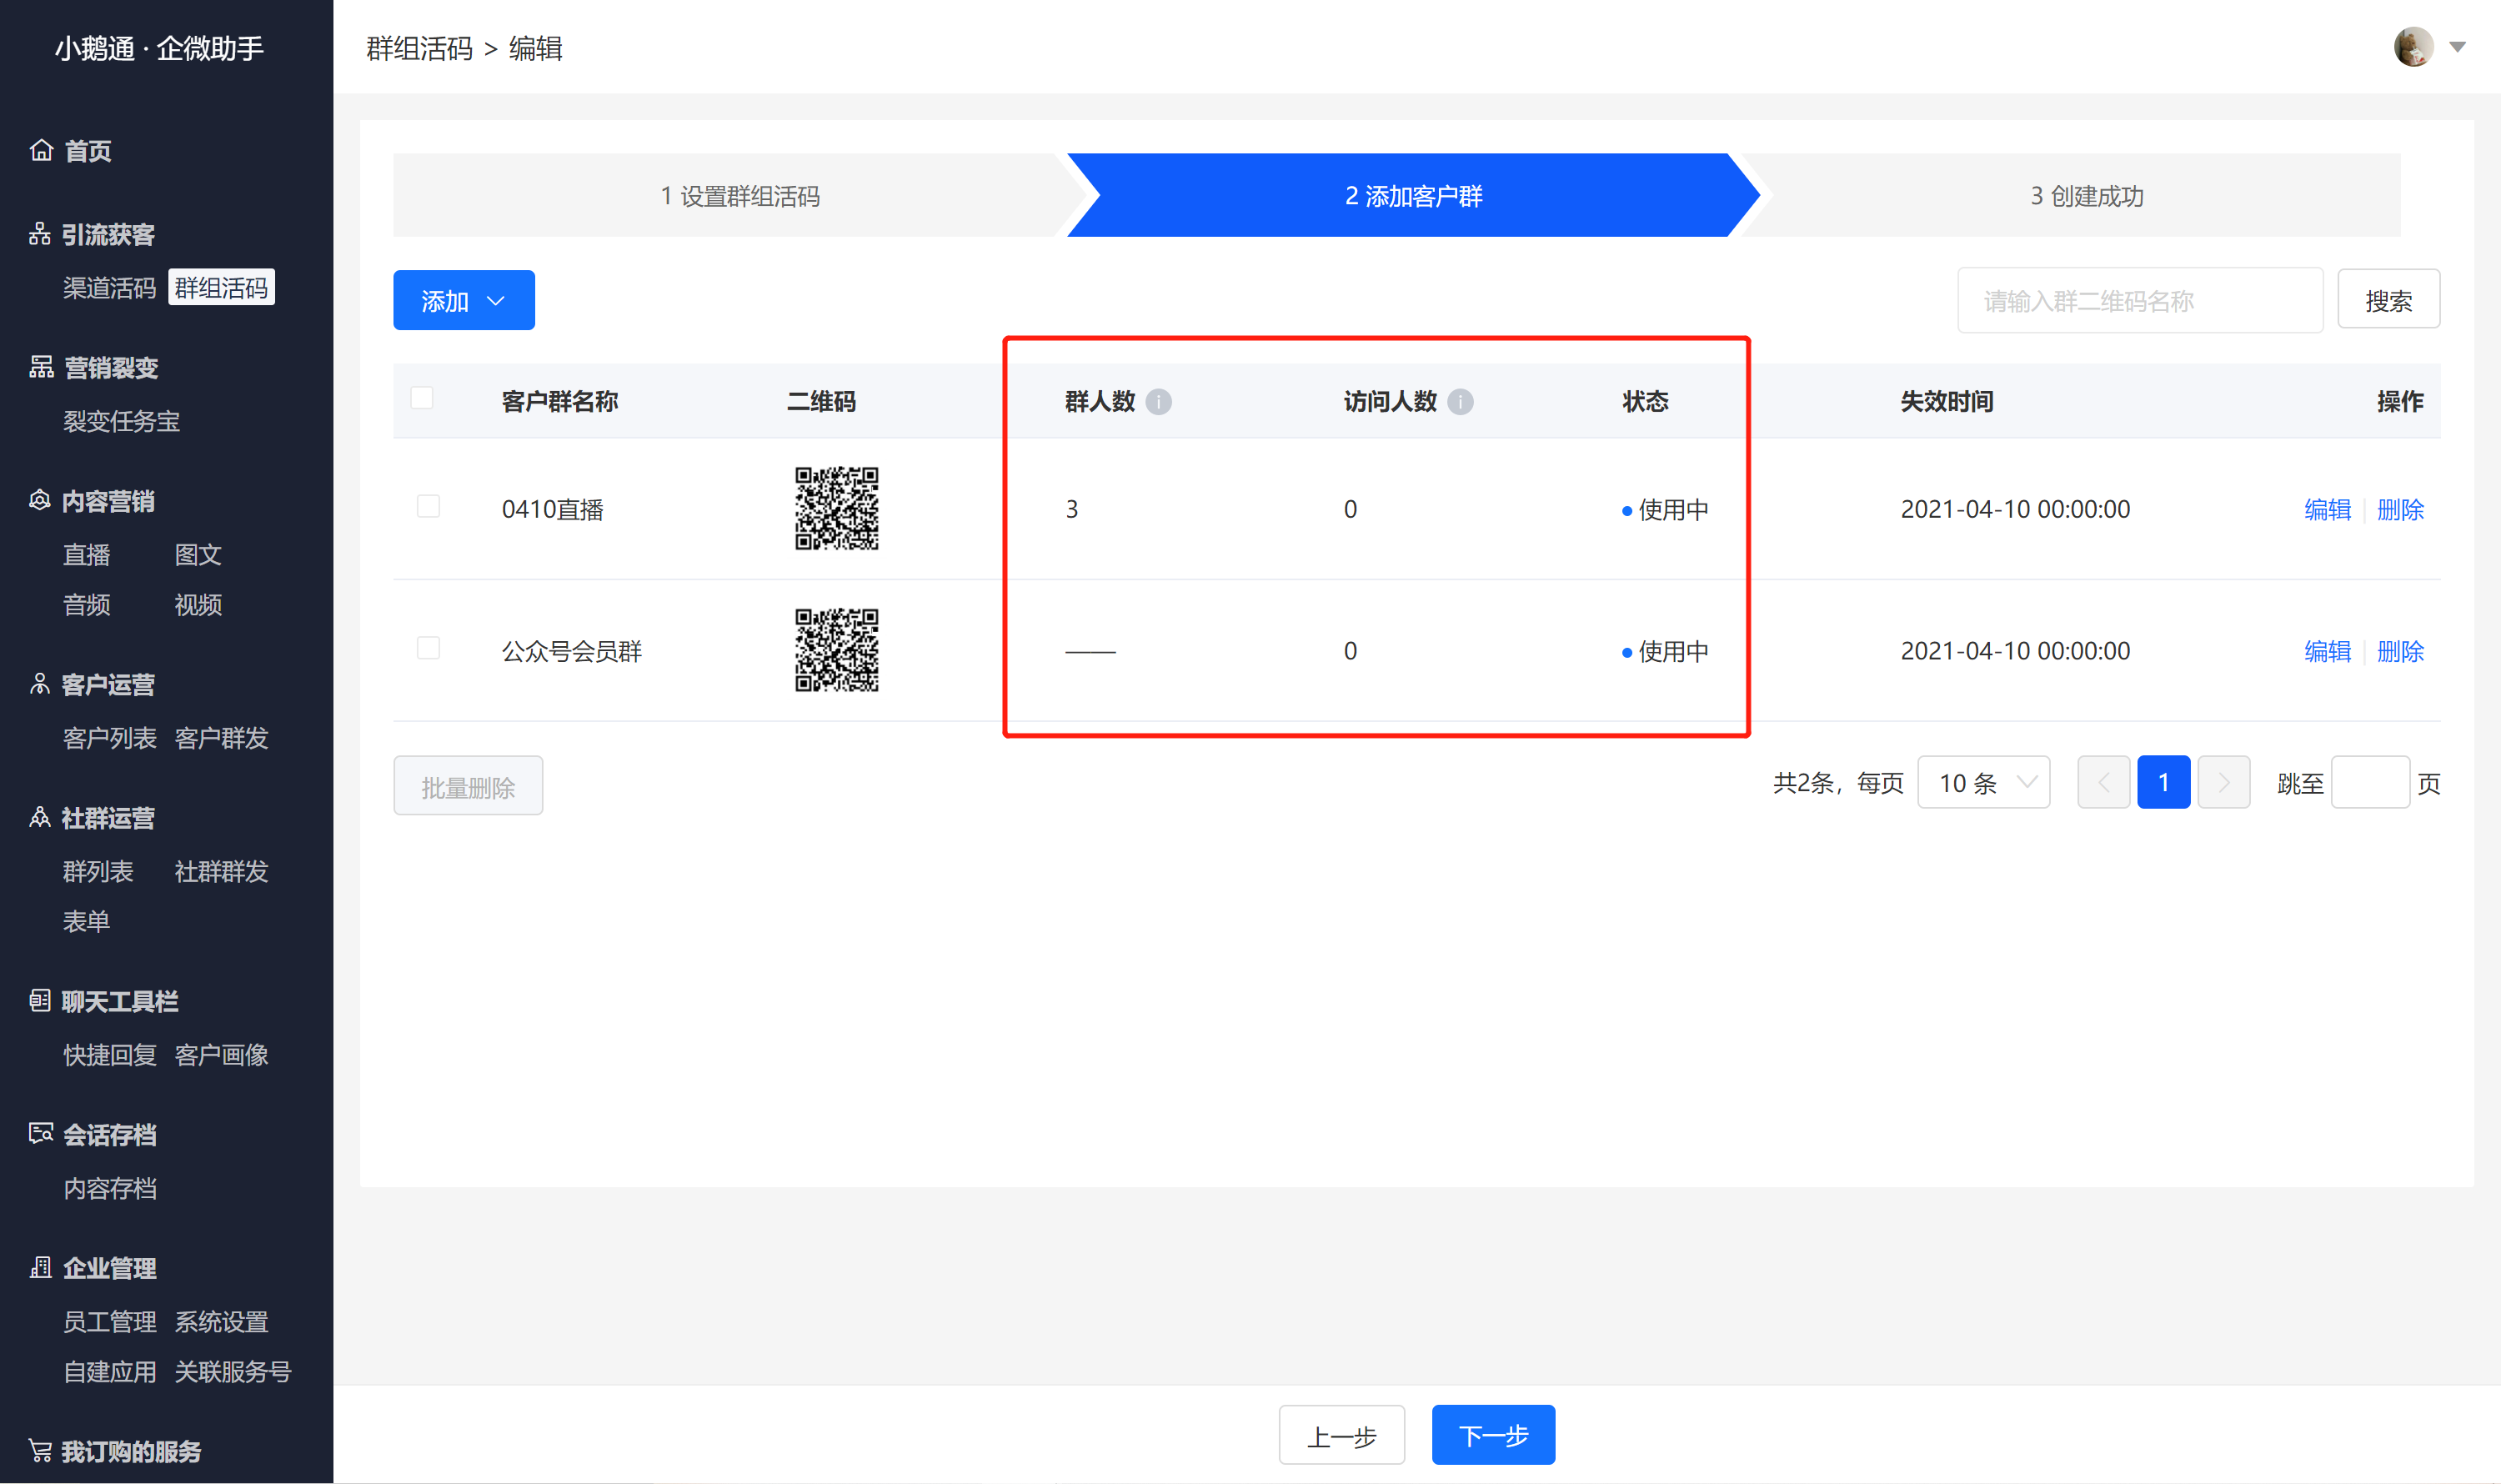Go to step 1 设置群组活码
Viewport: 2501px width, 1484px height.
740,196
